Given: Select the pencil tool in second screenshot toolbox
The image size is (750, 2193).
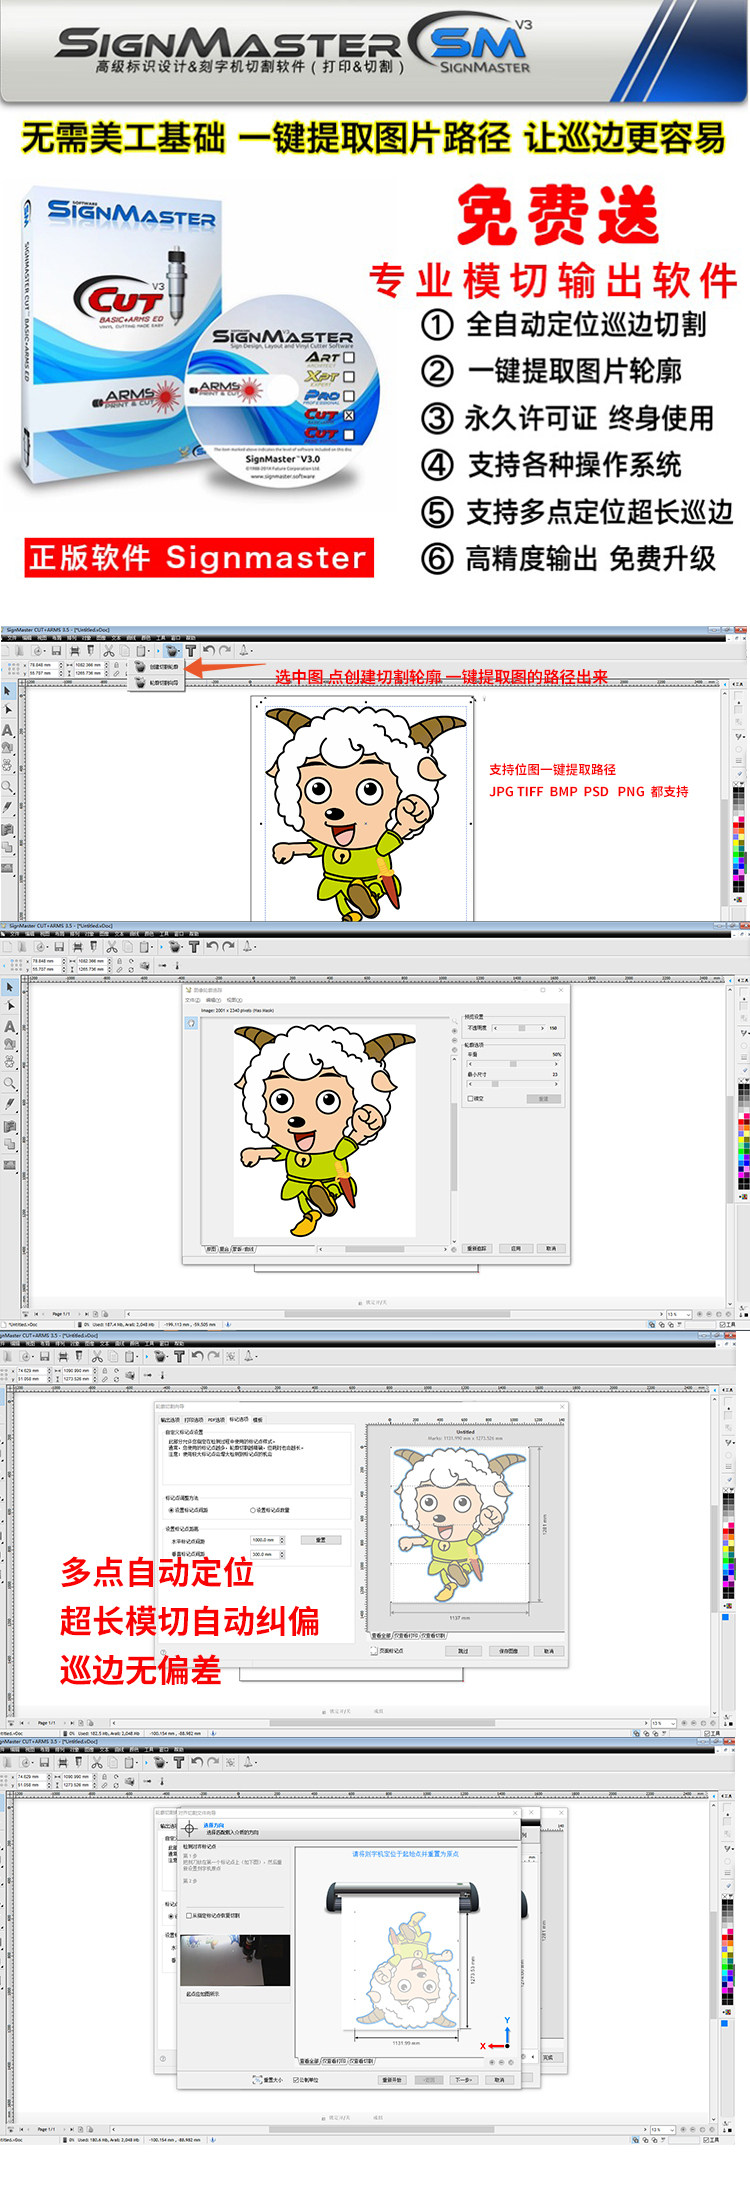Looking at the screenshot, I should tap(9, 1104).
